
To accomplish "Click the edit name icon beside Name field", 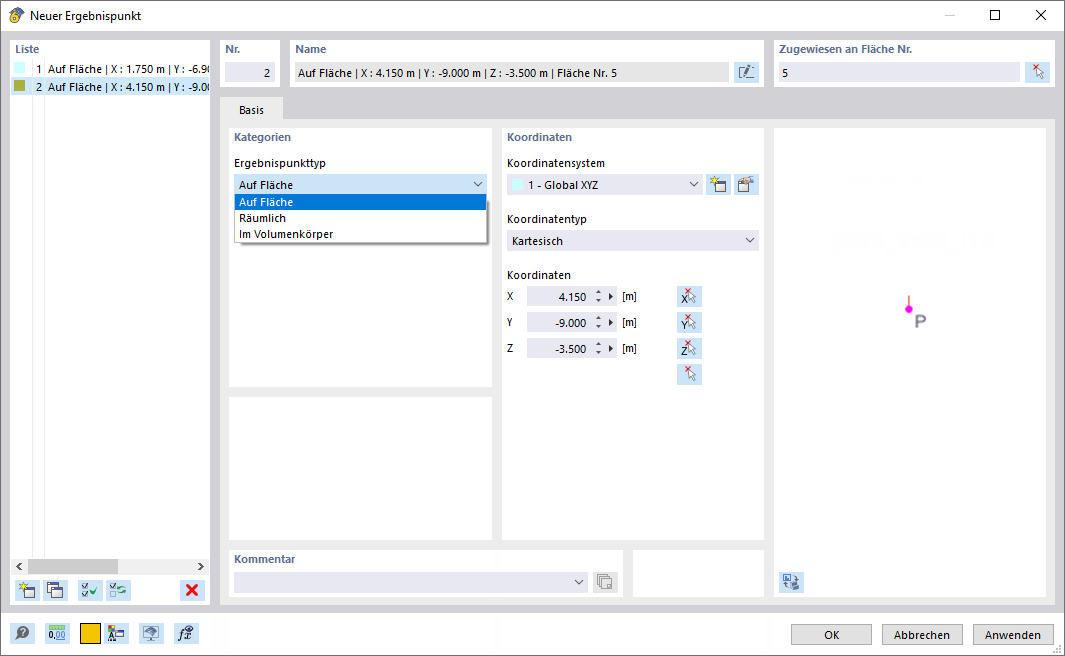I will pos(746,73).
